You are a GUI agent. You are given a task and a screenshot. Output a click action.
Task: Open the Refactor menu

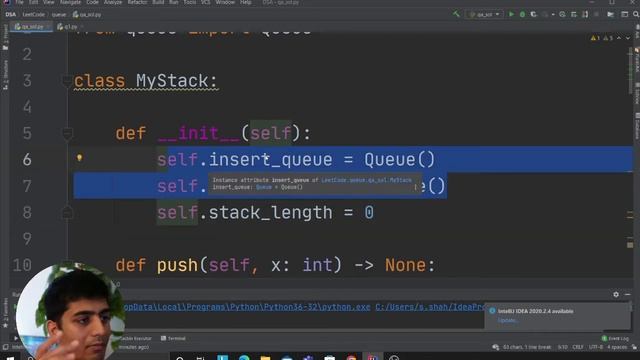(x=137, y=2)
